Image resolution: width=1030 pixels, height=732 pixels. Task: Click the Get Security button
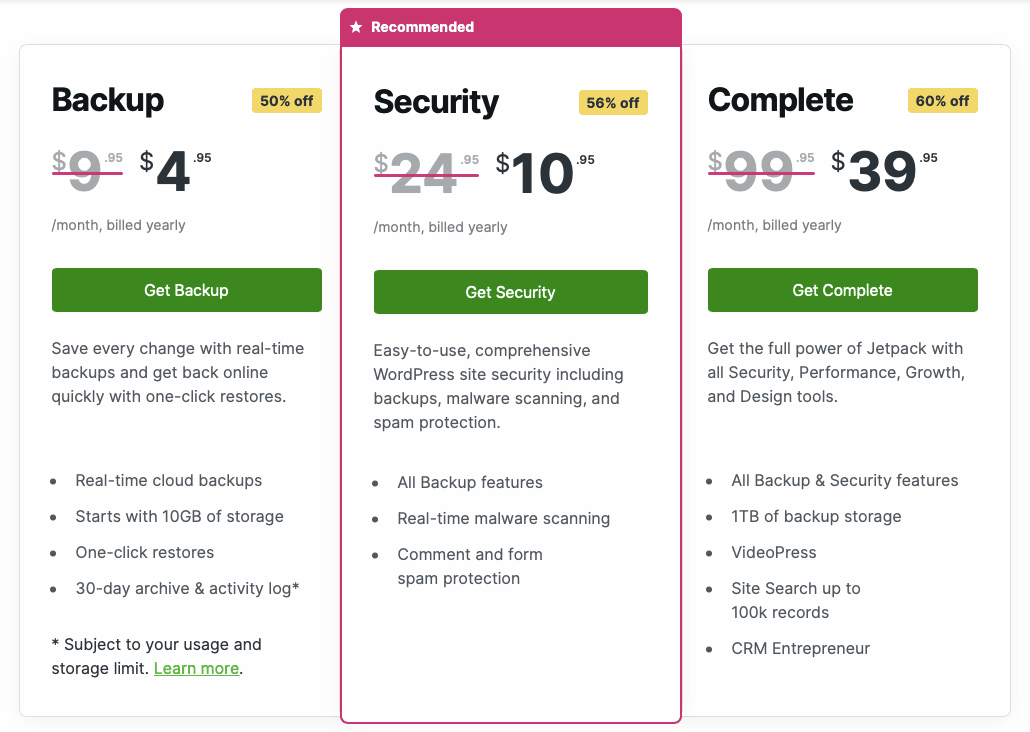pyautogui.click(x=510, y=292)
